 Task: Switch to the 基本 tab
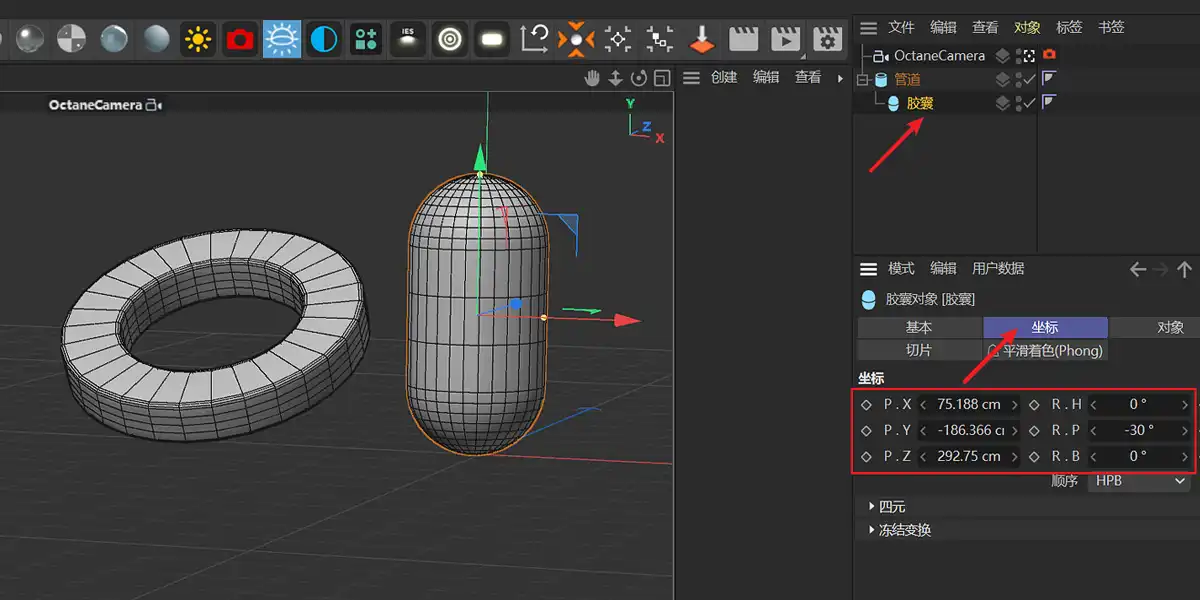pyautogui.click(x=919, y=327)
